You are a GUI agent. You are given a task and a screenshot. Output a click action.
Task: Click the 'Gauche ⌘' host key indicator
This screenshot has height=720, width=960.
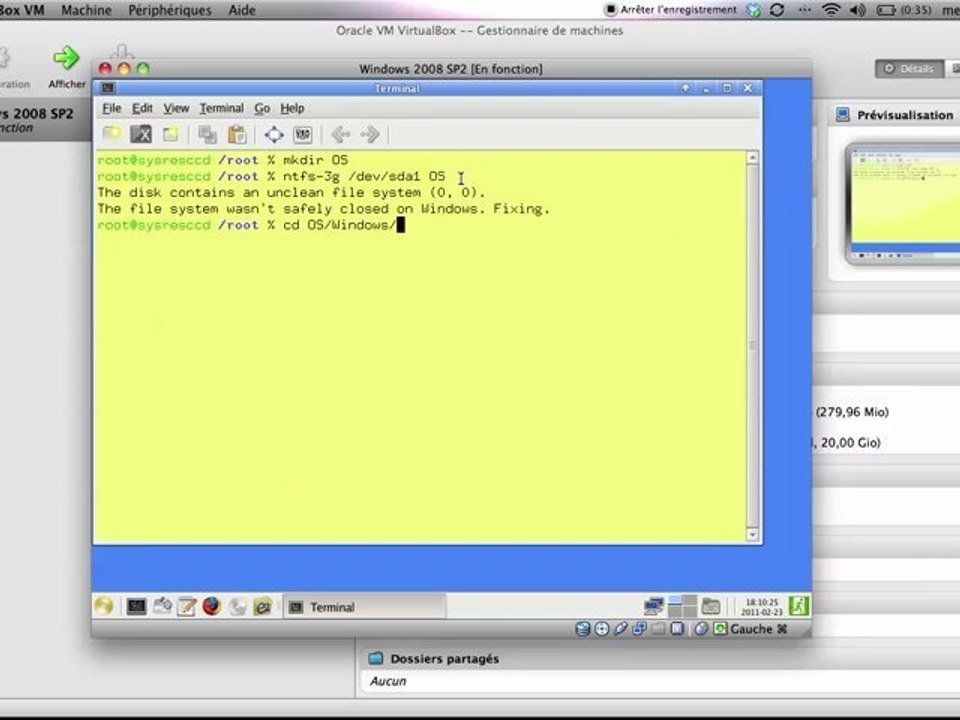tap(758, 629)
